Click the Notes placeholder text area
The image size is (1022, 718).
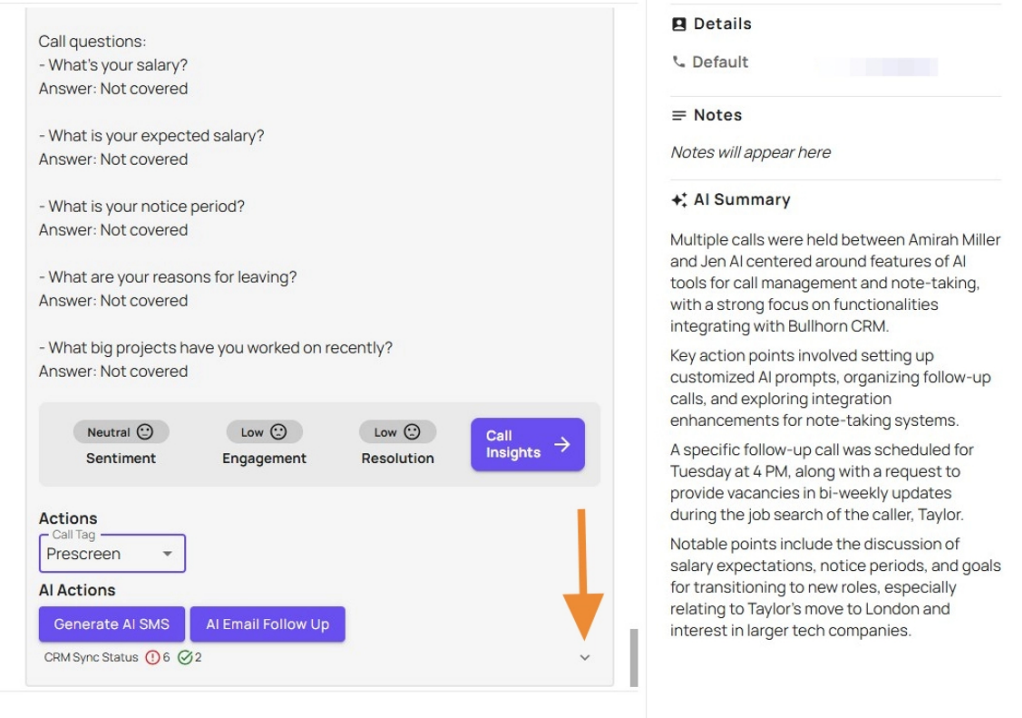[x=750, y=152]
